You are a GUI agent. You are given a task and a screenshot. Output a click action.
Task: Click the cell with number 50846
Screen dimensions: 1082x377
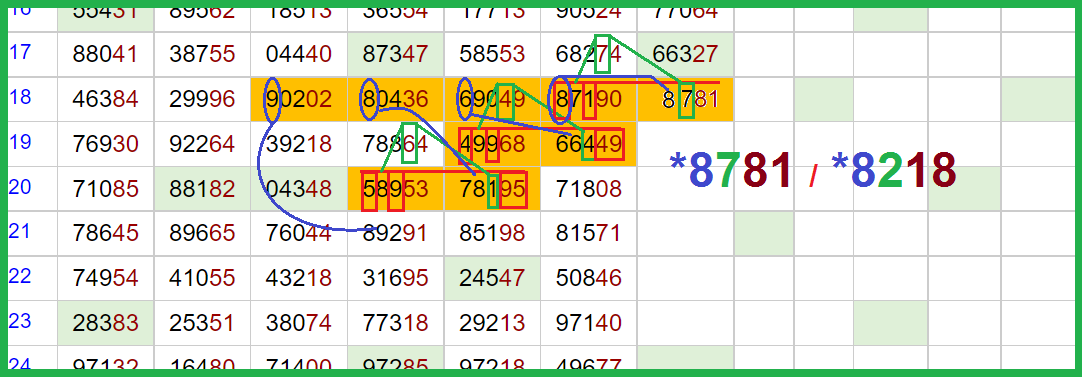(x=589, y=278)
